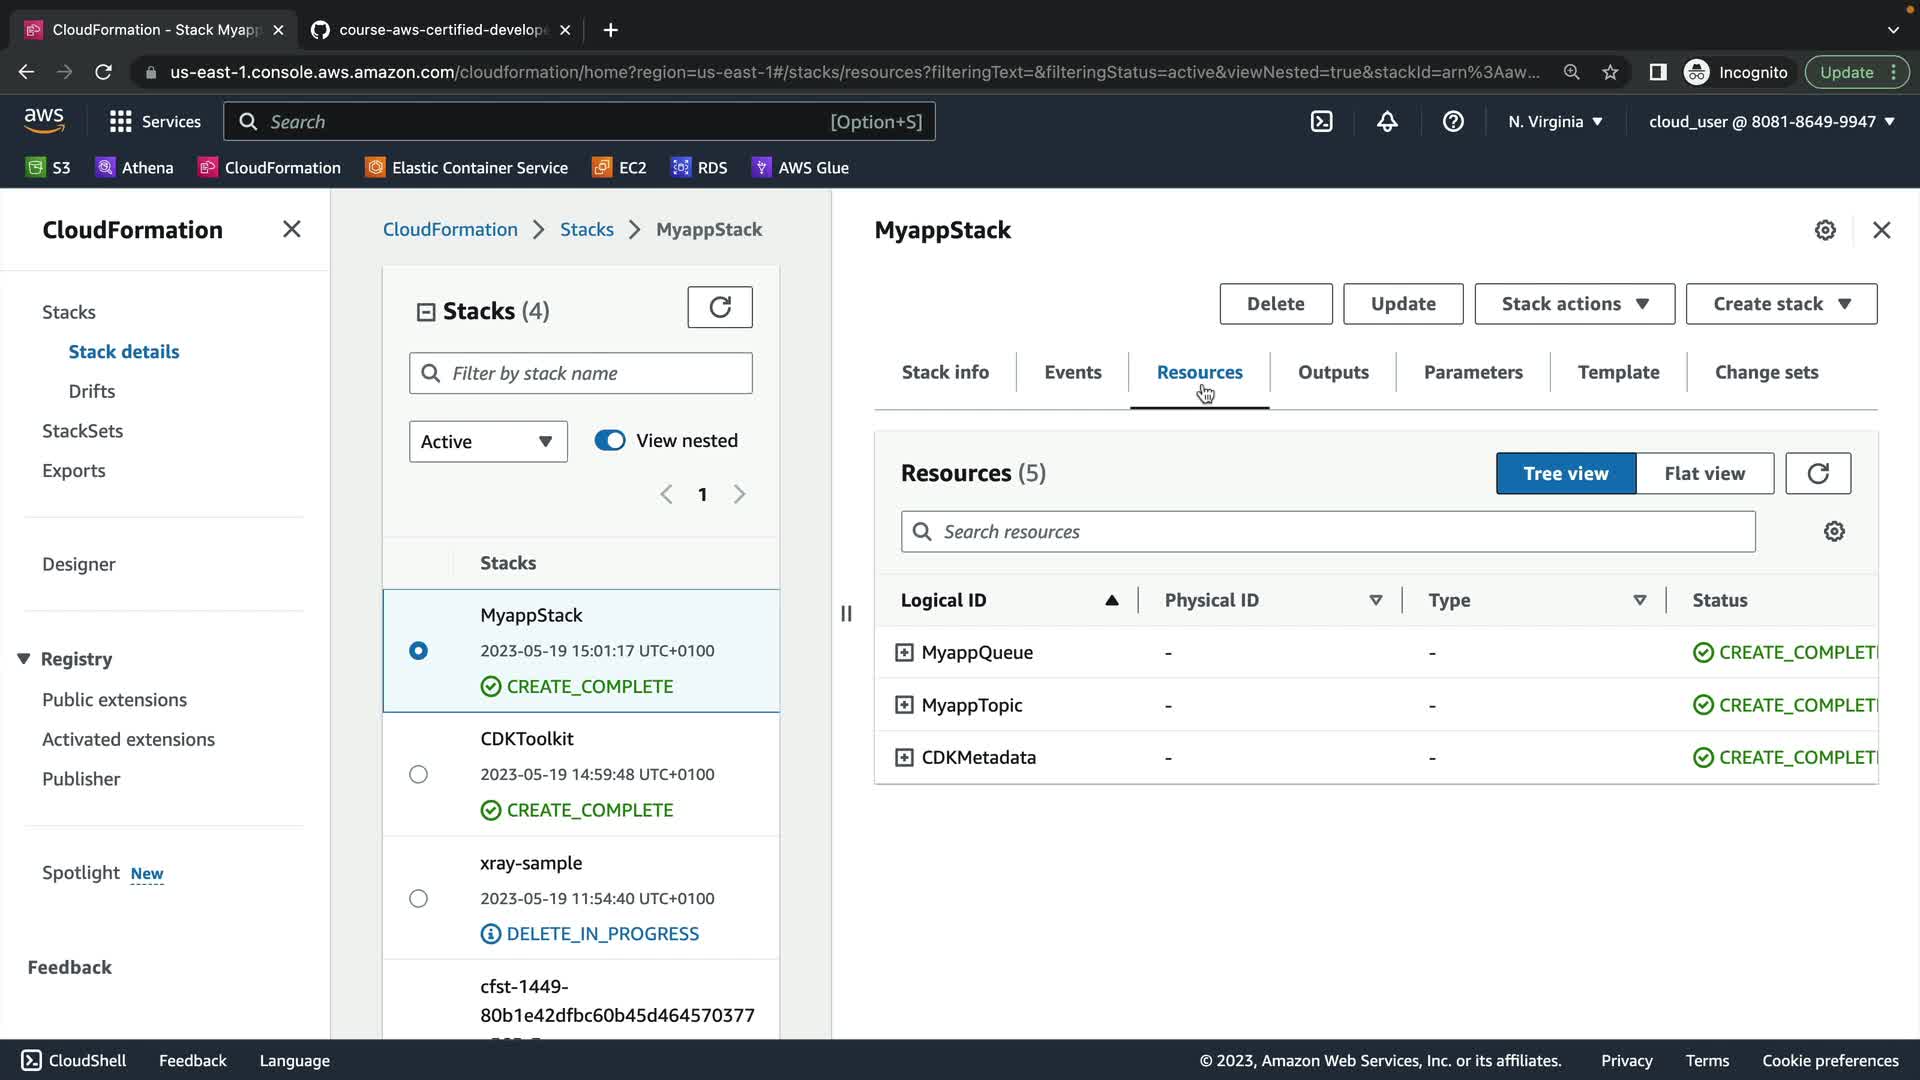Open the notifications bell icon
The height and width of the screenshot is (1080, 1920).
(1387, 122)
